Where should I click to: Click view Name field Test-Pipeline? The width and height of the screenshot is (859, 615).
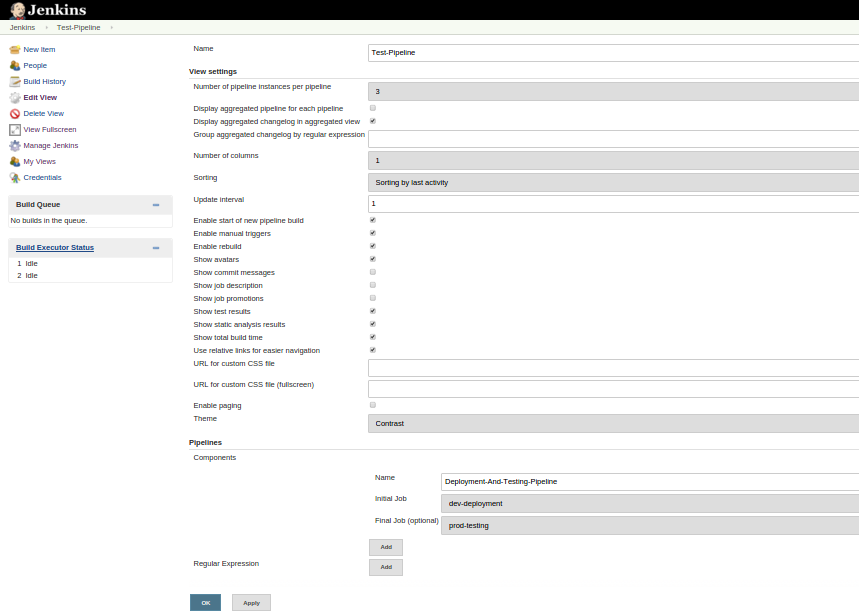click(x=614, y=53)
